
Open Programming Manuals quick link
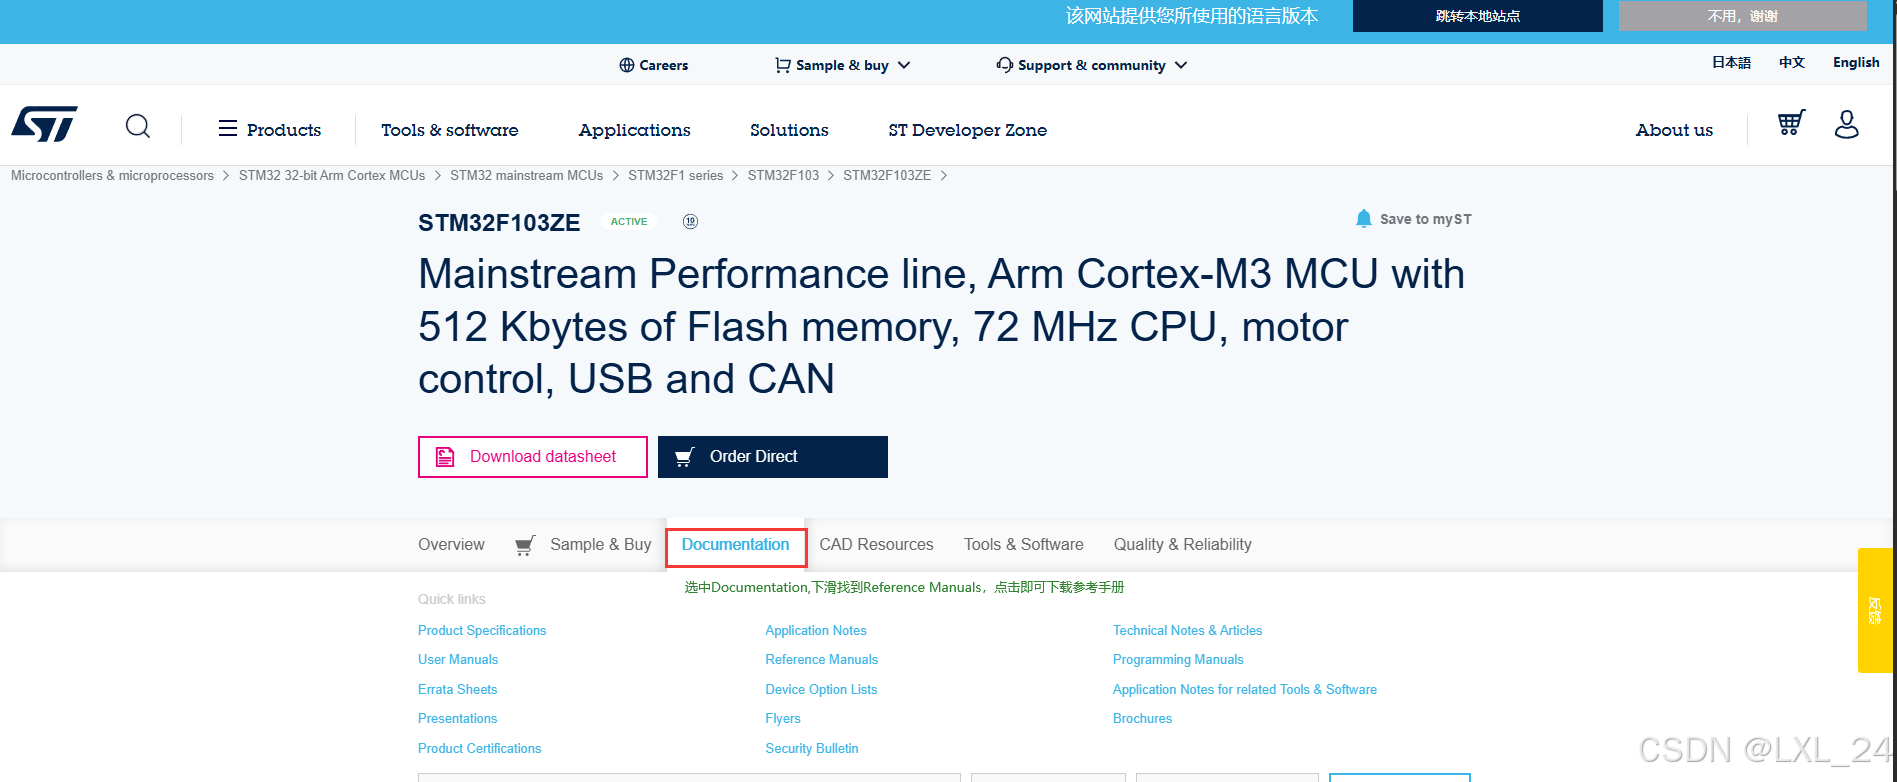[x=1178, y=660]
